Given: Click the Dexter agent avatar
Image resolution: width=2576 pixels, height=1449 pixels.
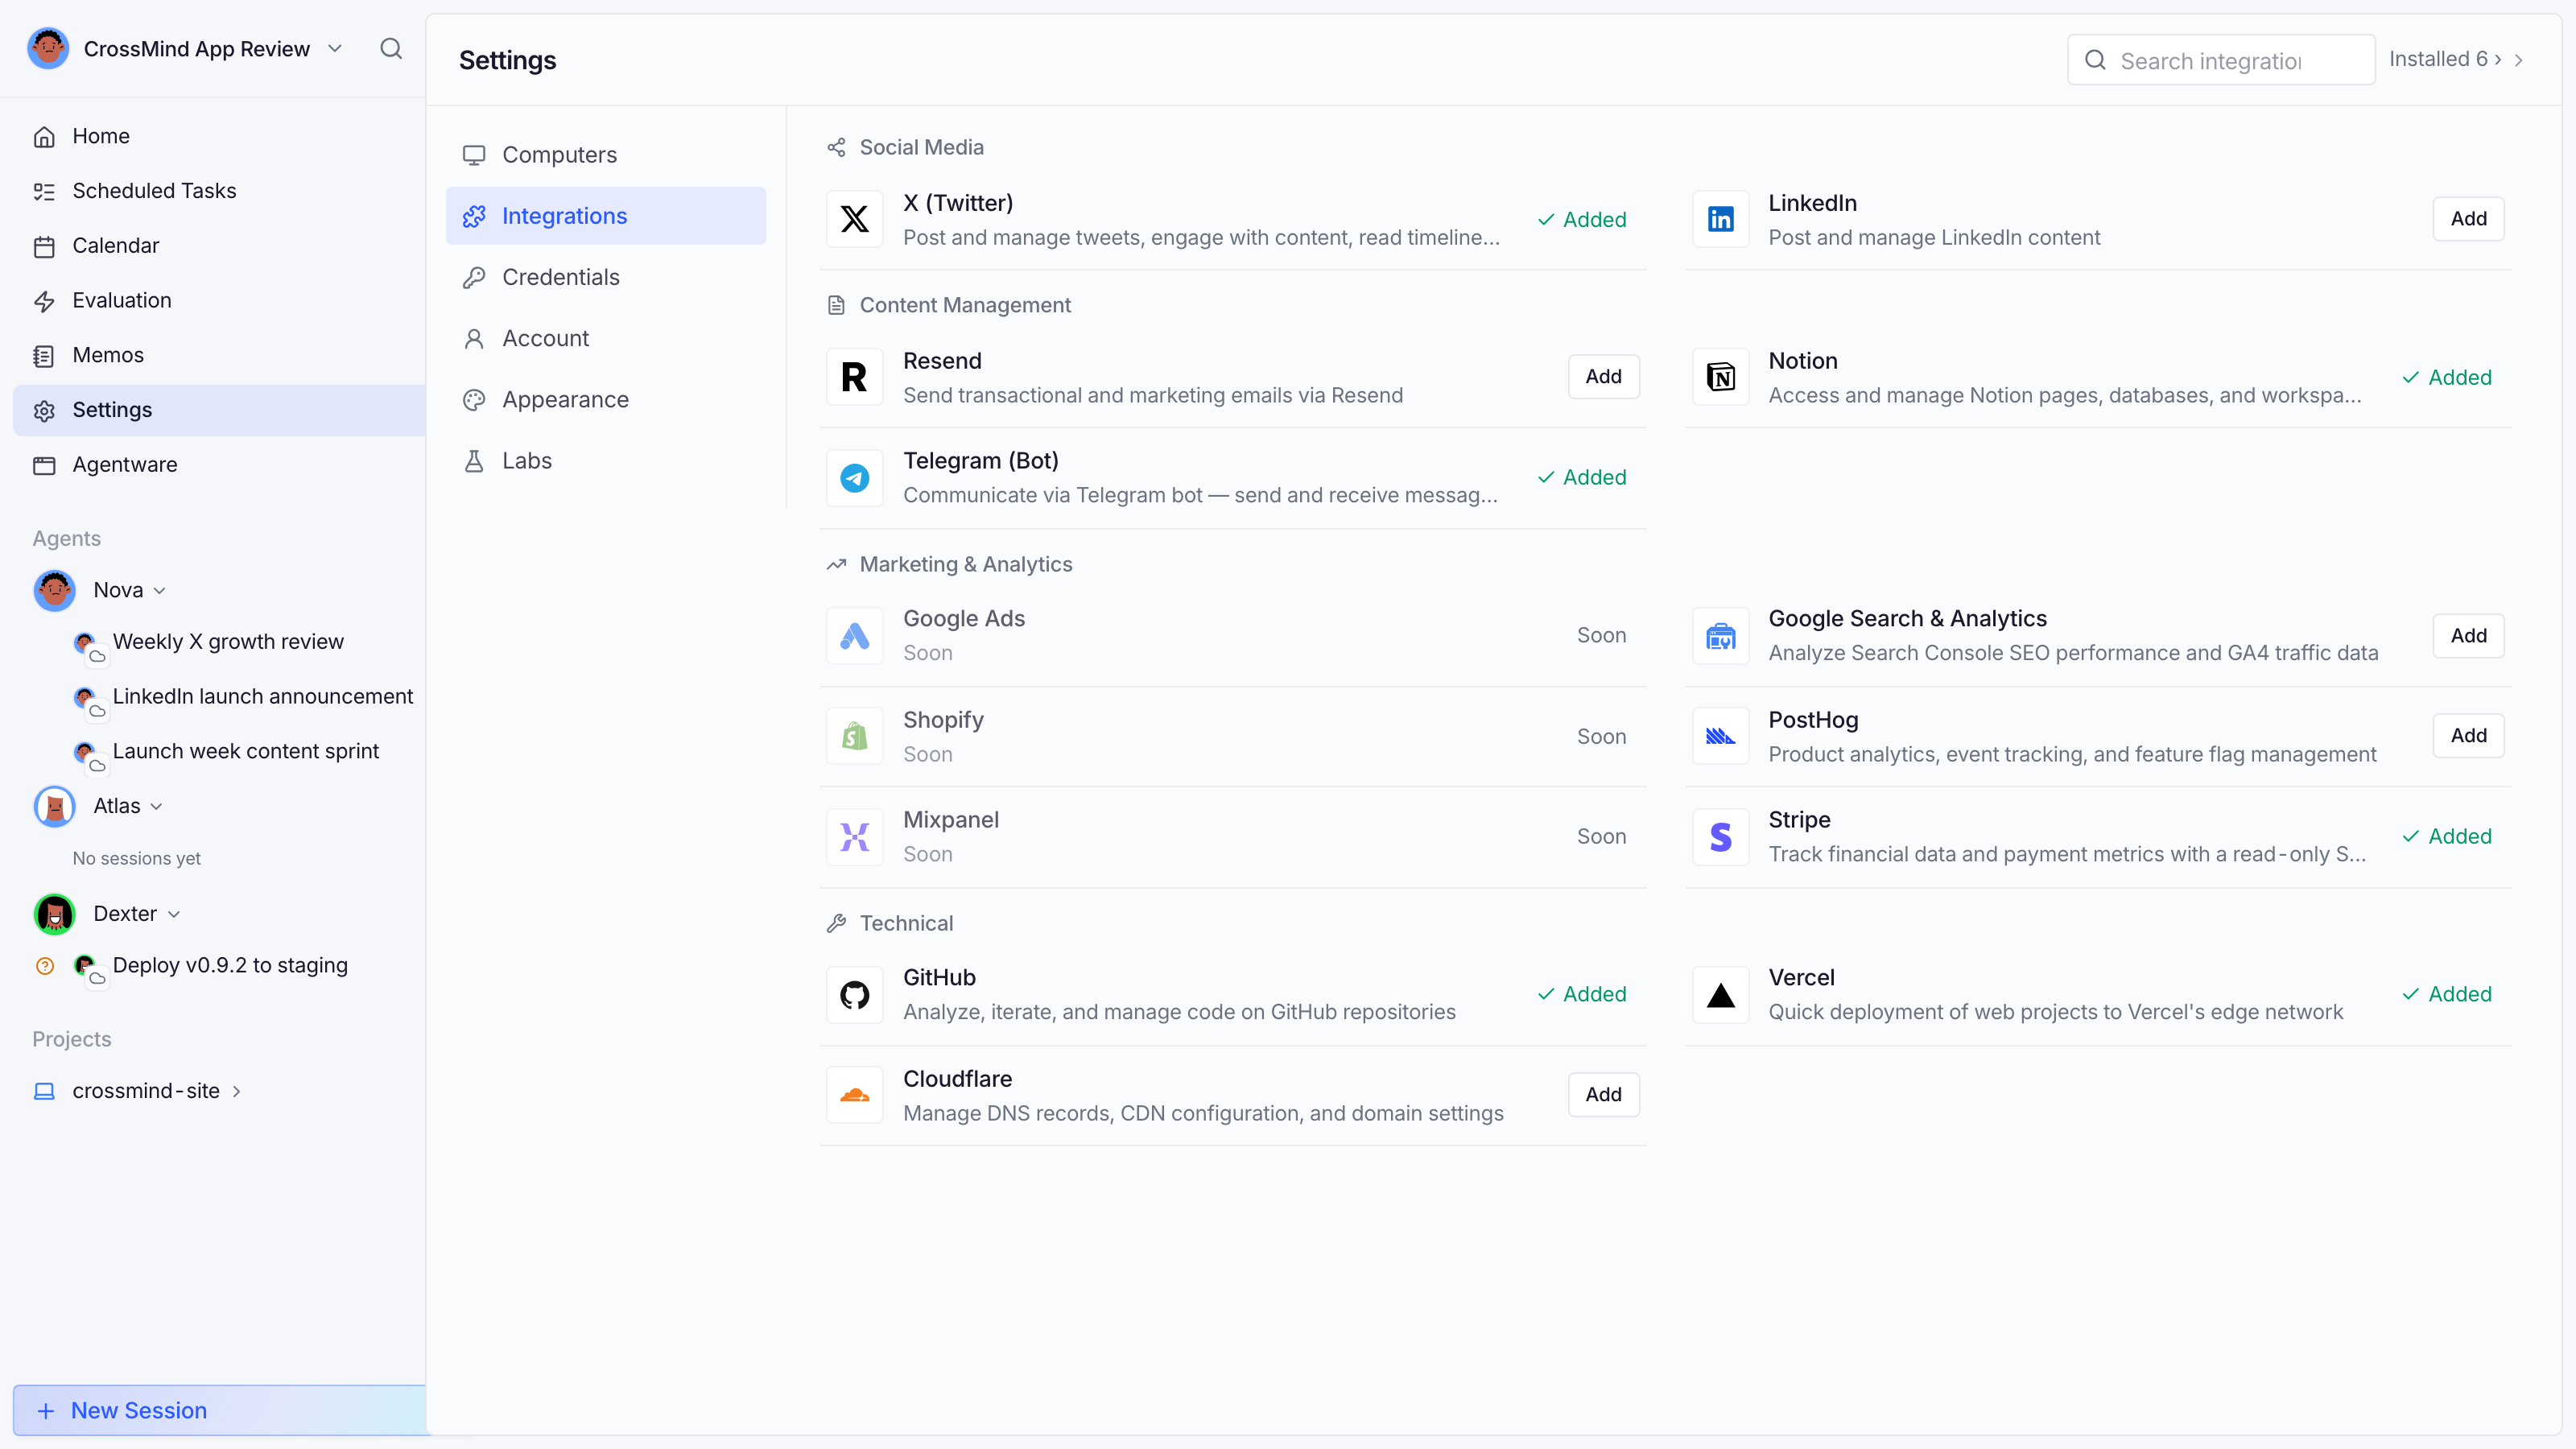Looking at the screenshot, I should click(x=54, y=914).
